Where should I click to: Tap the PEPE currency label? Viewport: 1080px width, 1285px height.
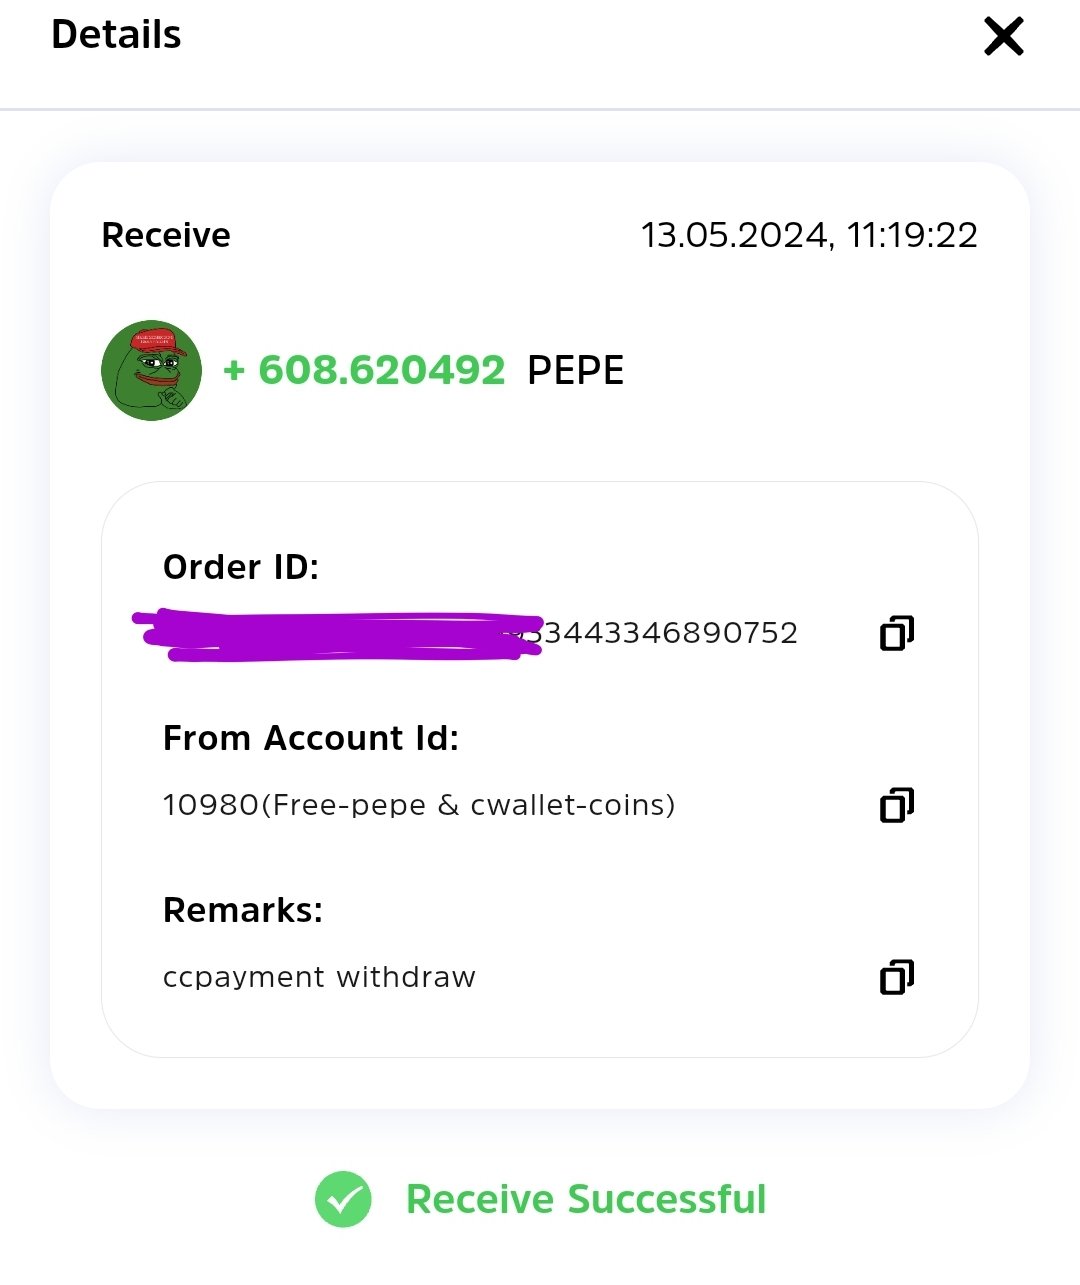575,370
